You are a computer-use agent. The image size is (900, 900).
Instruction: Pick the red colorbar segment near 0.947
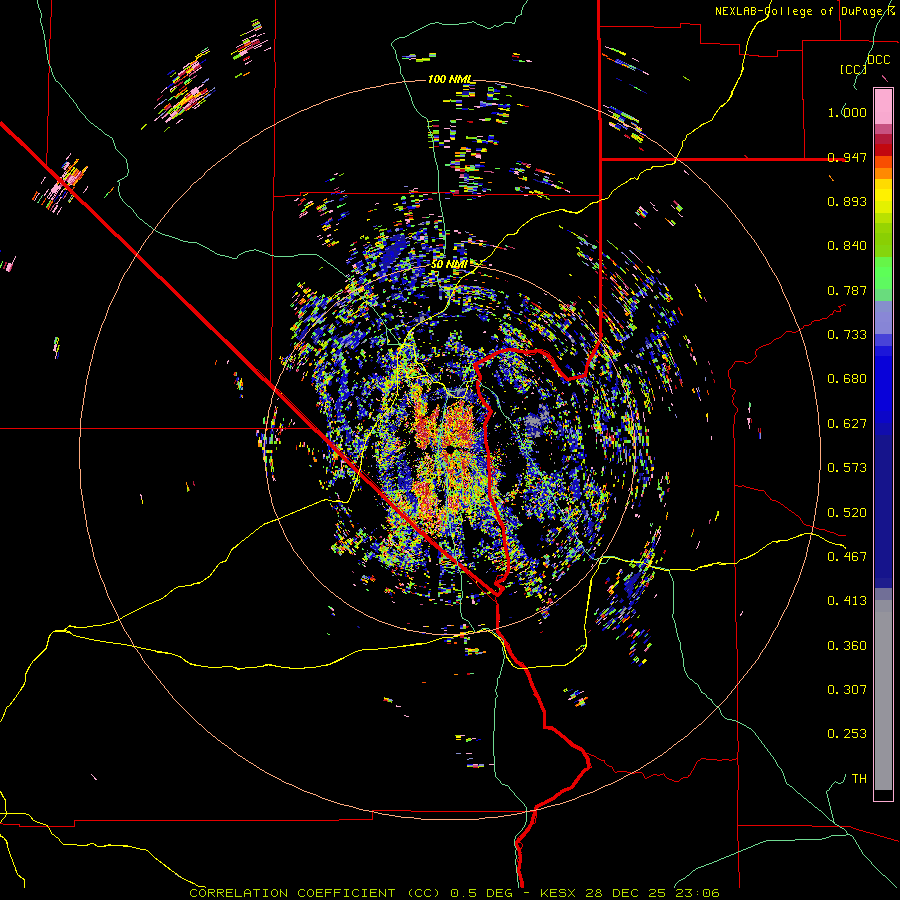click(883, 150)
